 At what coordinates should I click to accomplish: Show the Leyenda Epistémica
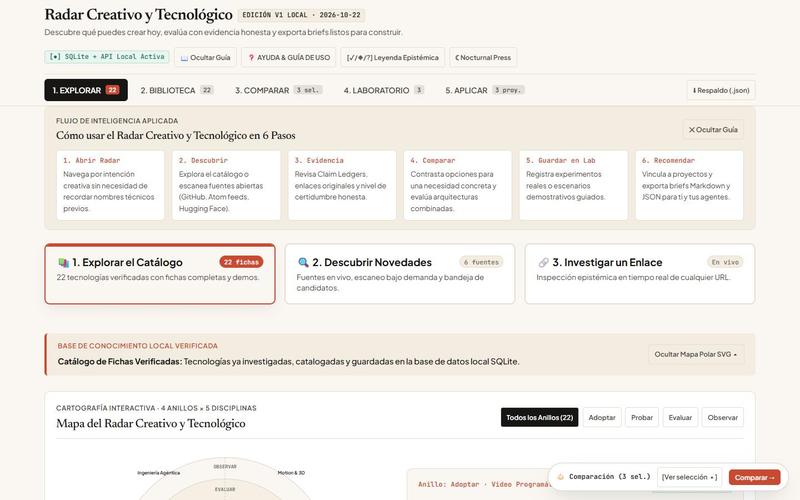[392, 57]
